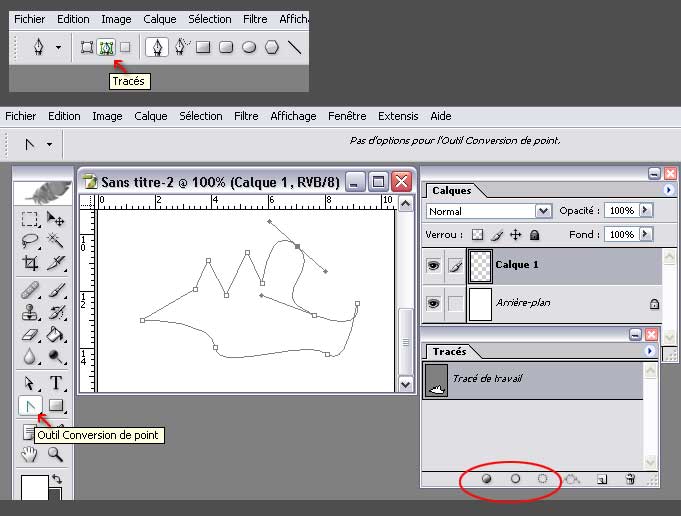The width and height of the screenshot is (681, 516).
Task: Select the Path Selection arrow tool in the toolbox
Action: tap(30, 384)
